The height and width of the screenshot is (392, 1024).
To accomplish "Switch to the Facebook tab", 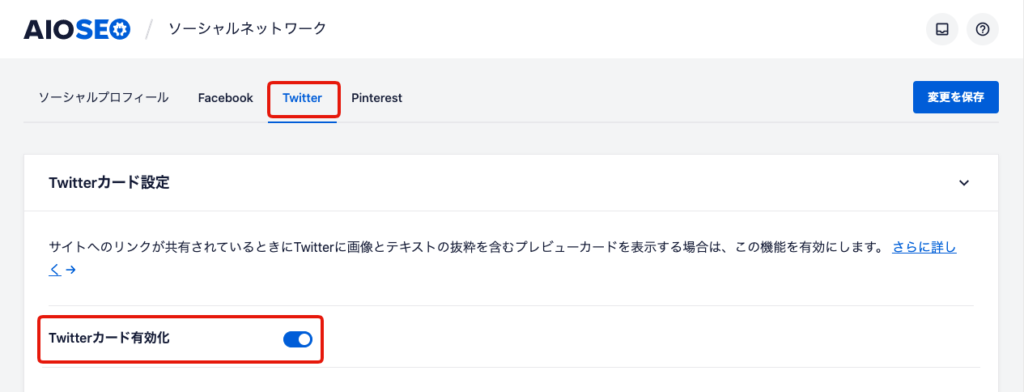I will coord(225,98).
